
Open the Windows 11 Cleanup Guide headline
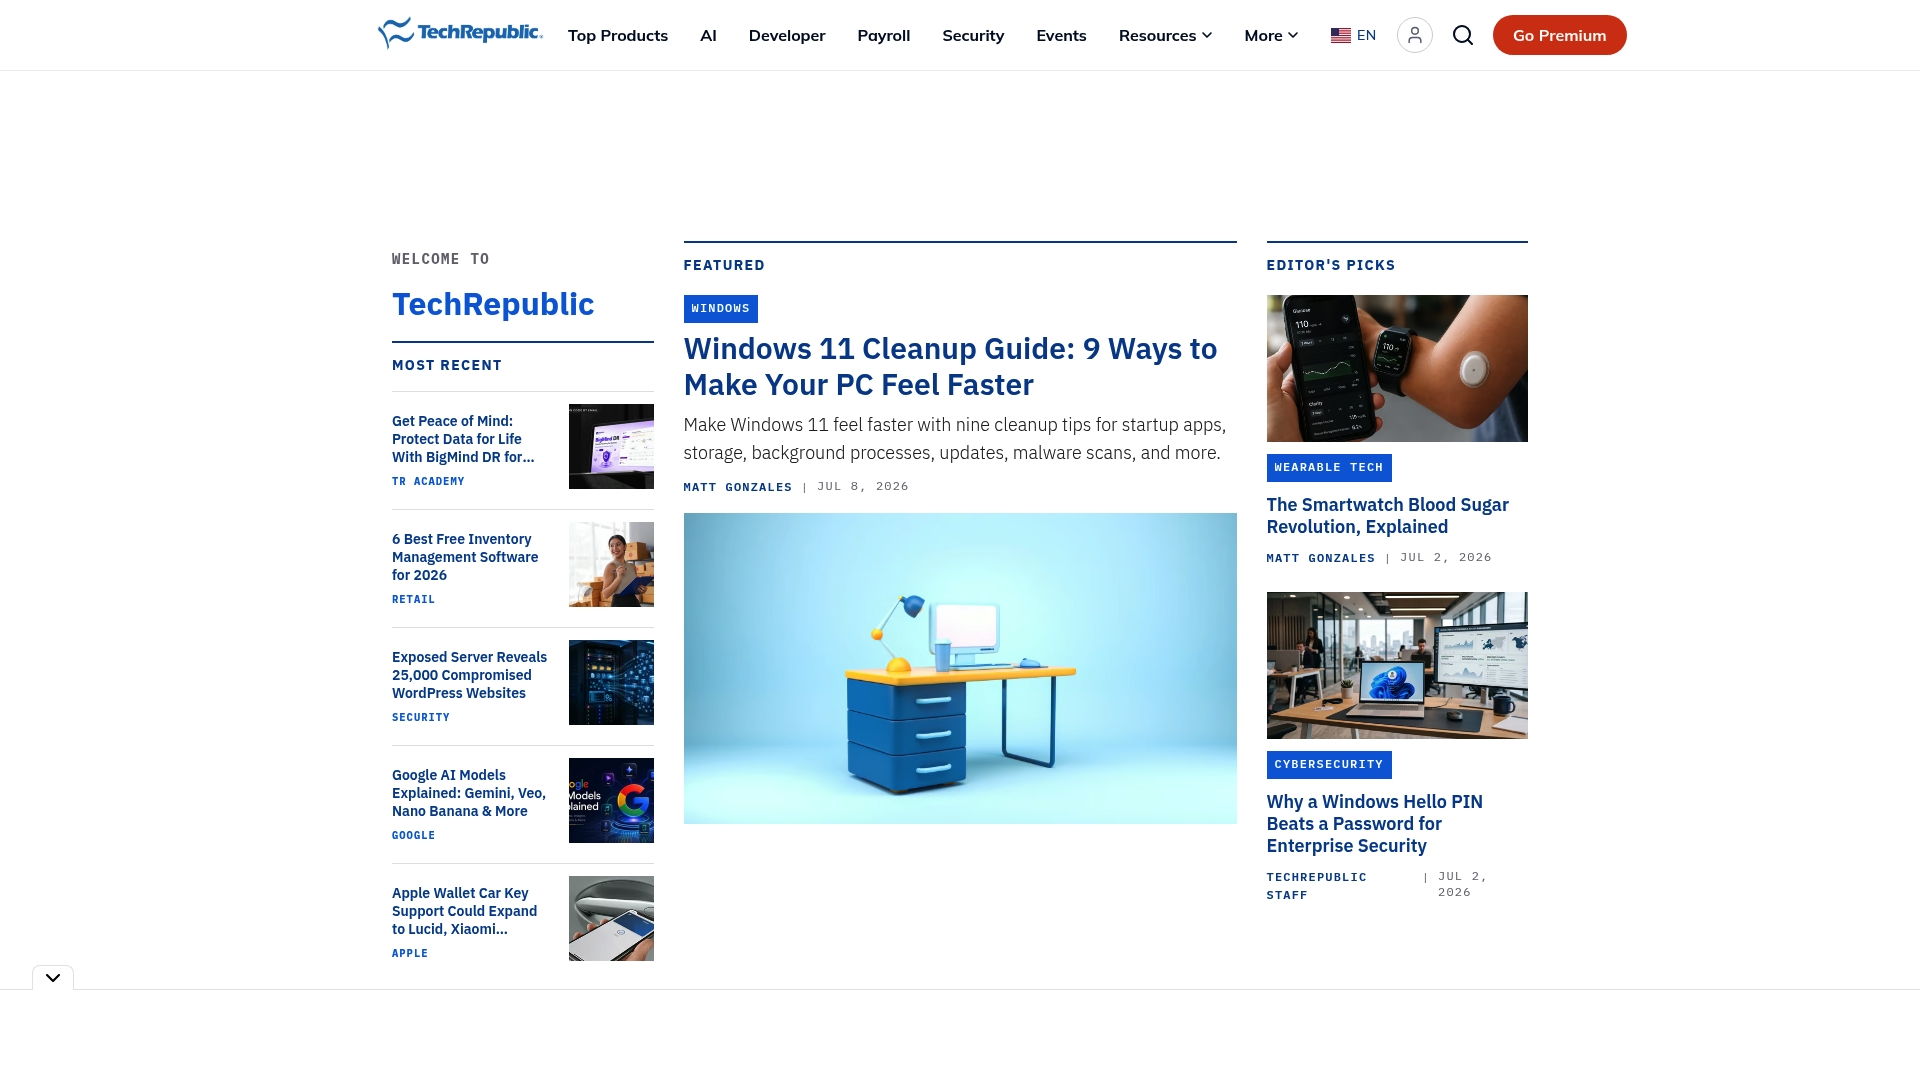[x=950, y=366]
